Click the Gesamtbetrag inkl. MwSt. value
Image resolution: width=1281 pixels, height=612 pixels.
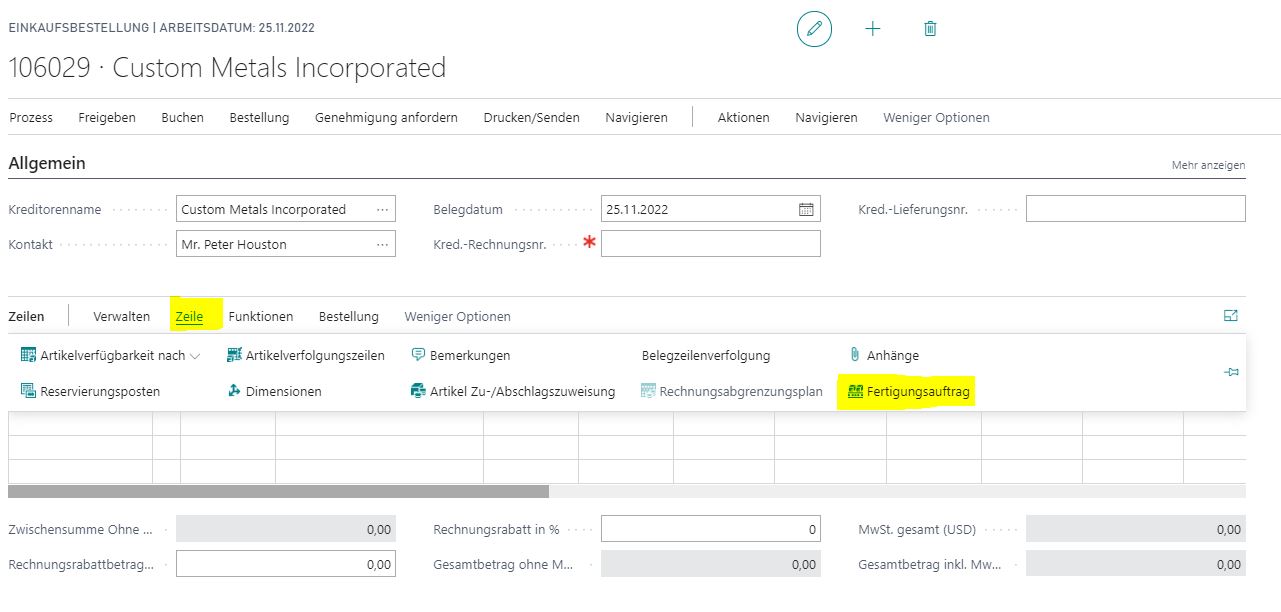click(x=1136, y=564)
